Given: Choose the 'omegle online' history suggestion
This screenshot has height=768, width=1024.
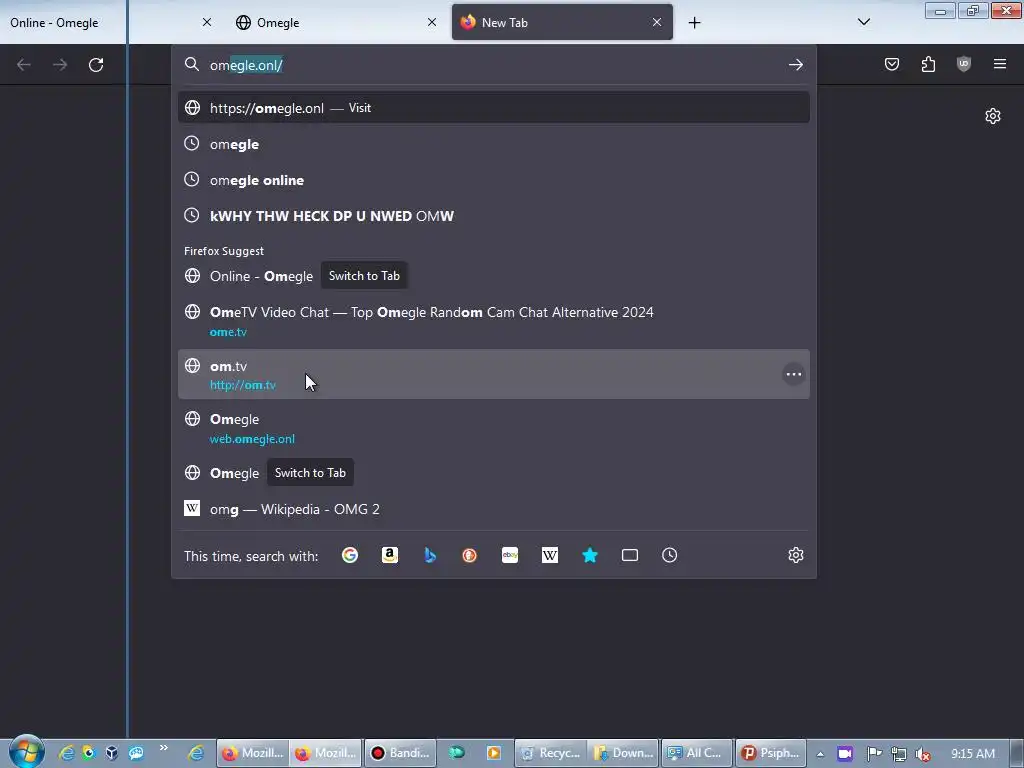Looking at the screenshot, I should point(494,180).
